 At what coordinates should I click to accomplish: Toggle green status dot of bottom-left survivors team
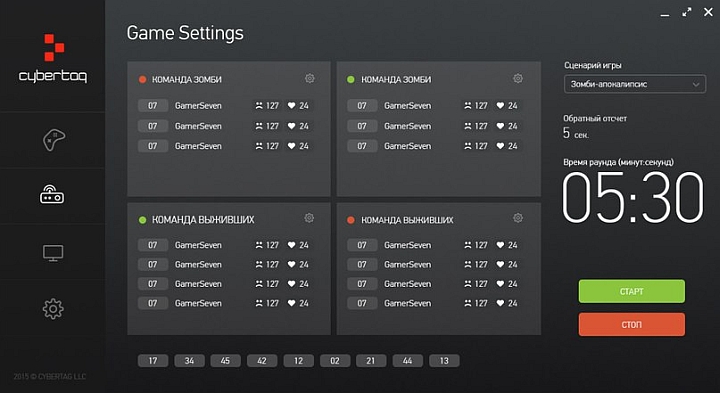point(142,220)
